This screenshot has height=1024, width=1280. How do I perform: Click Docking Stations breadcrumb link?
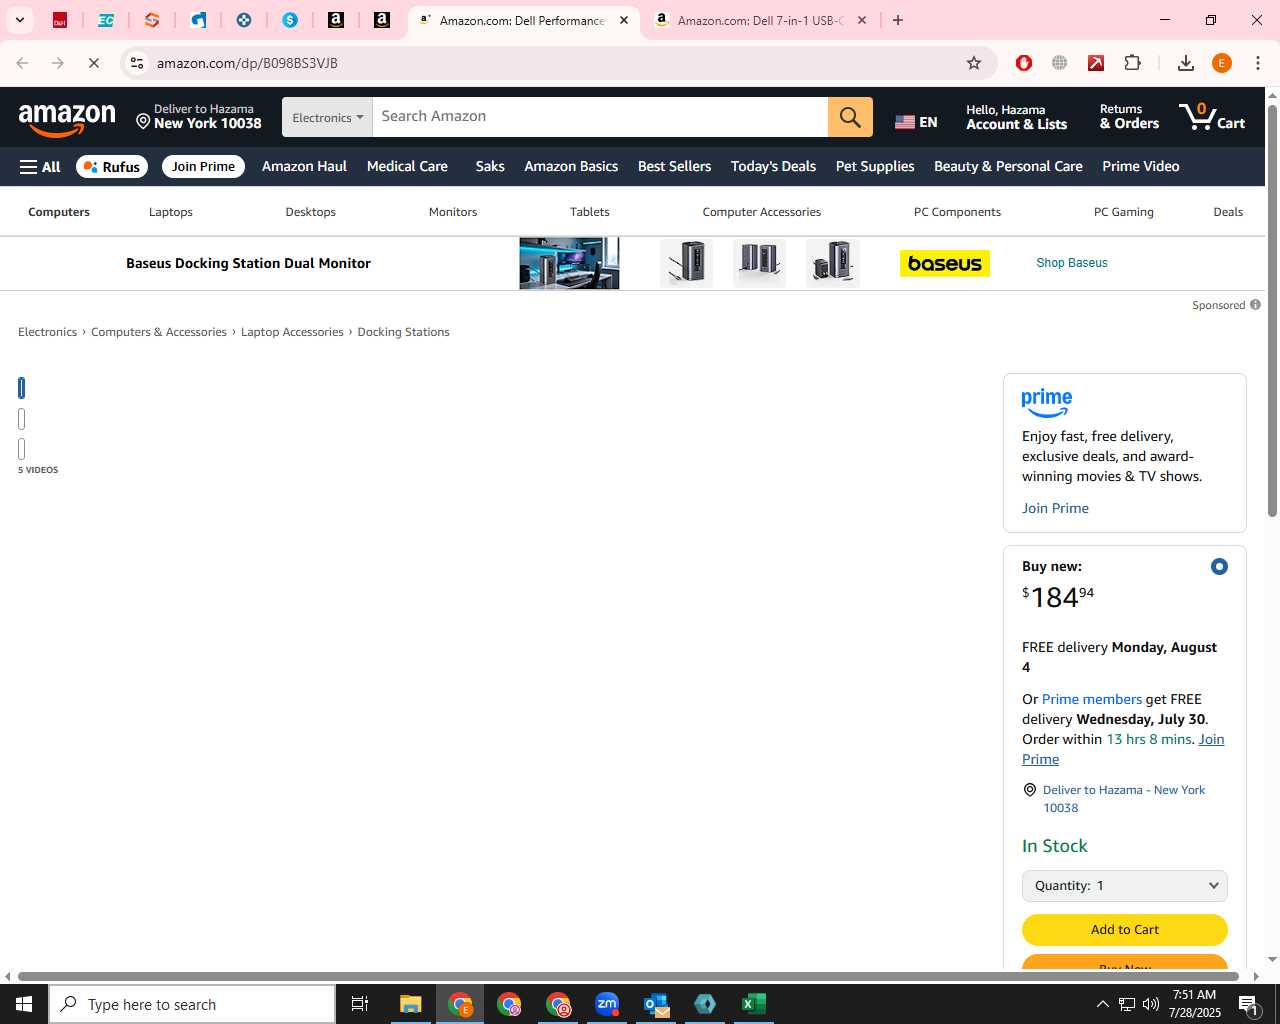point(403,332)
